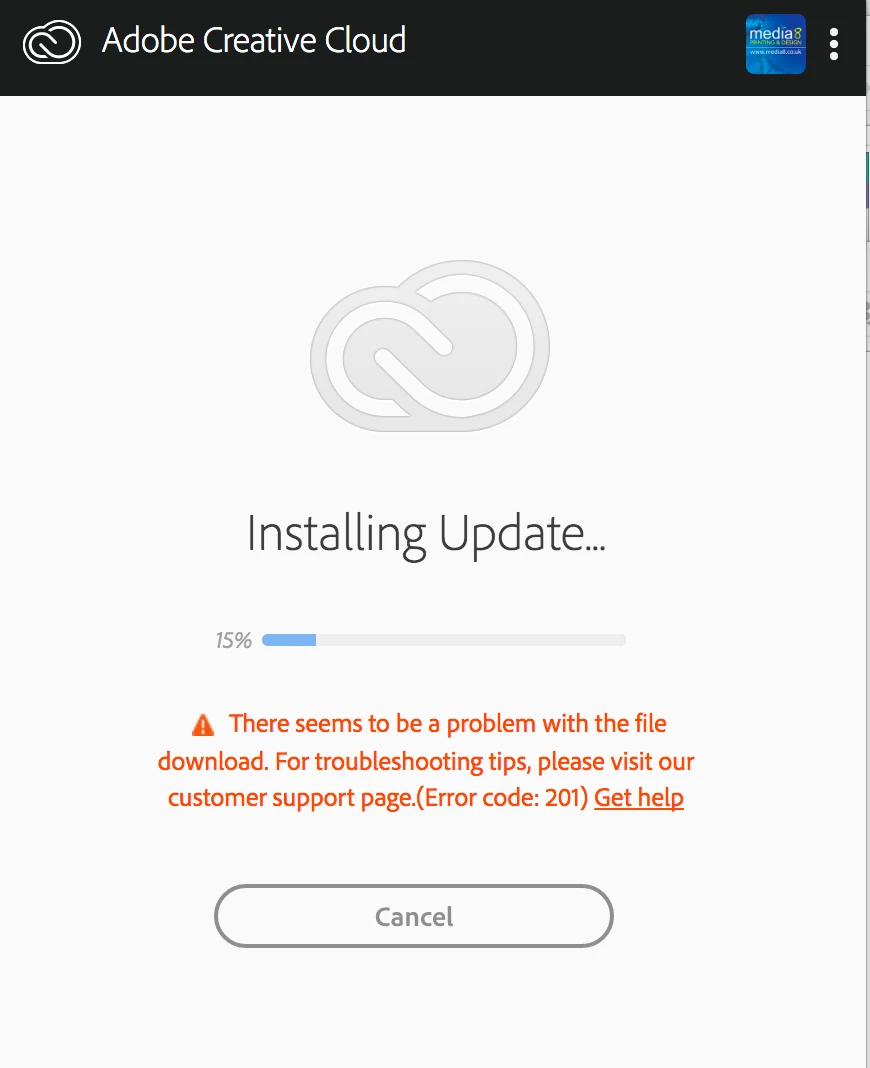Click the Installing Update… heading
This screenshot has height=1068, width=870.
click(x=426, y=535)
